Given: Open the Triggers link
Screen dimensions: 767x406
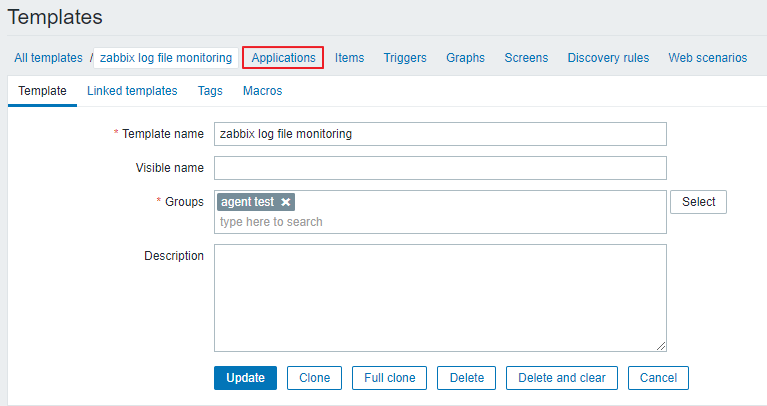Looking at the screenshot, I should pyautogui.click(x=405, y=58).
